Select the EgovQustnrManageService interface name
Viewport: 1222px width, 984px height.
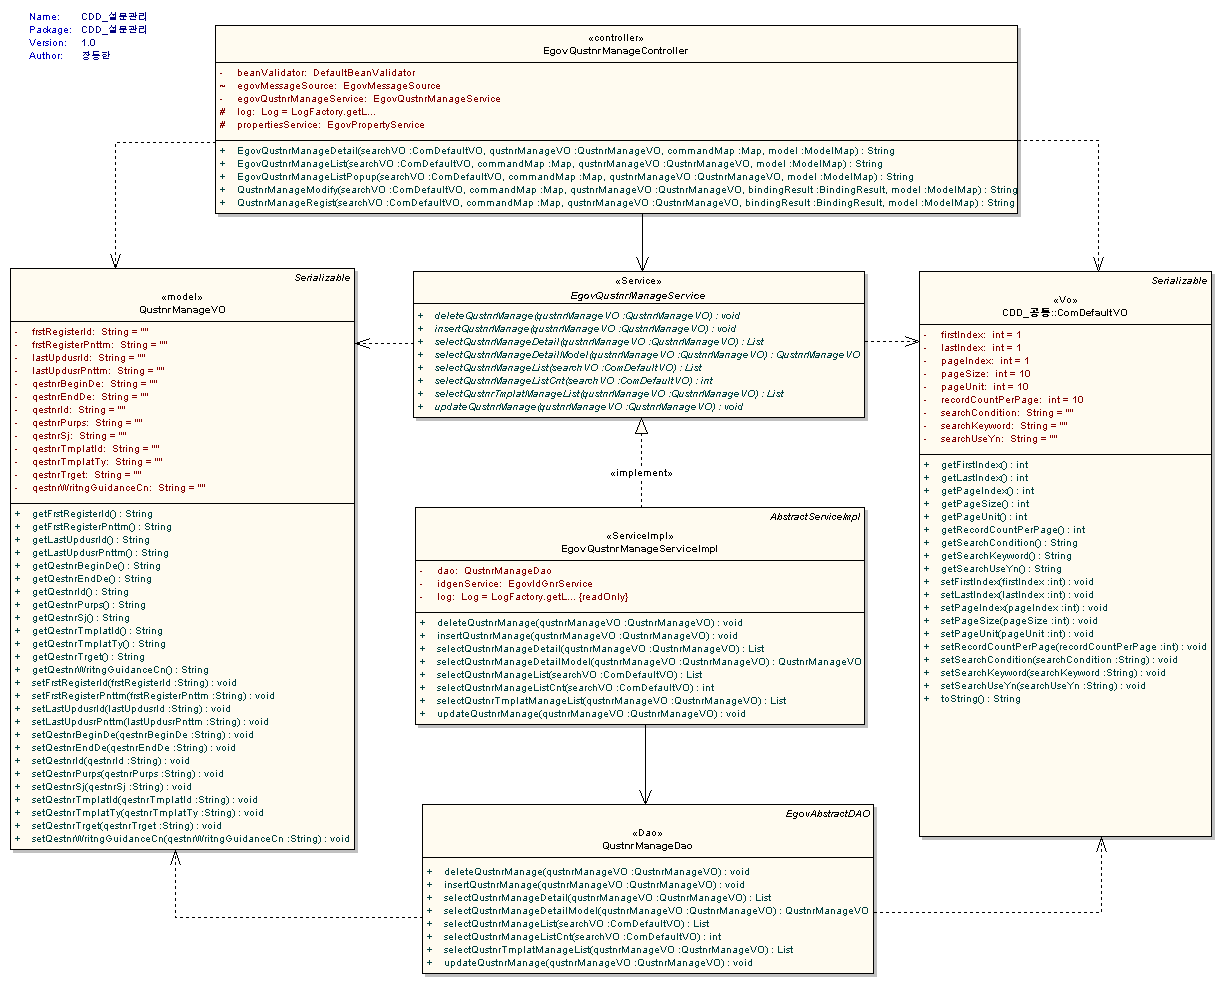[x=638, y=295]
